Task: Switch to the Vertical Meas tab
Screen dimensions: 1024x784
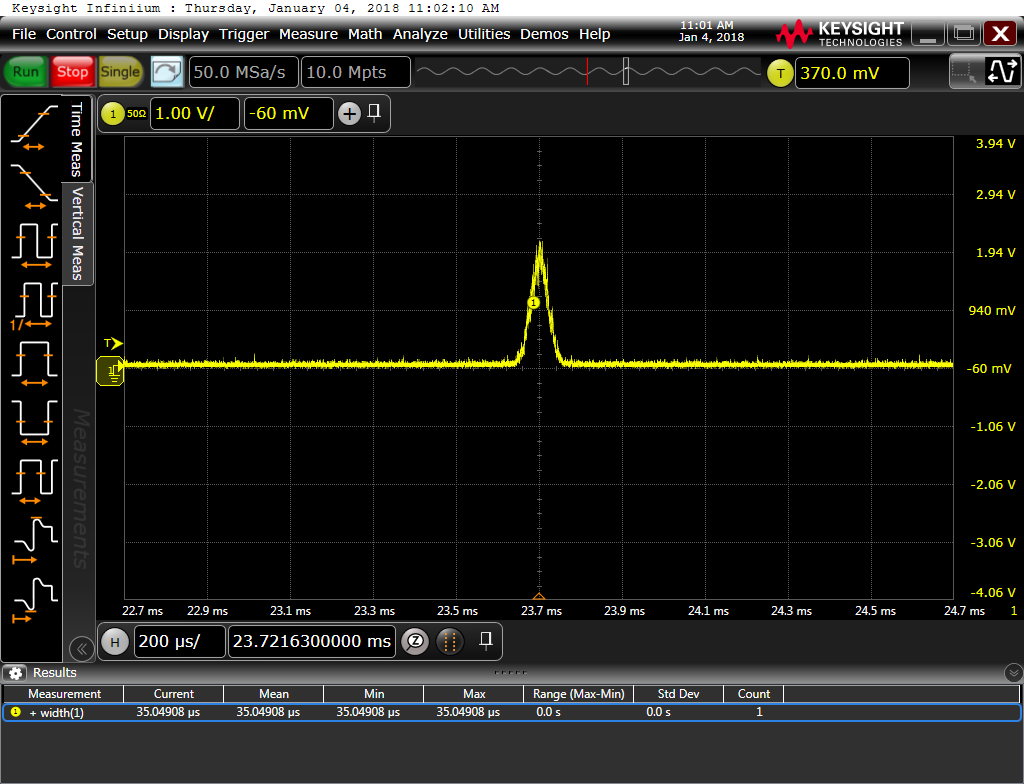Action: click(x=78, y=234)
